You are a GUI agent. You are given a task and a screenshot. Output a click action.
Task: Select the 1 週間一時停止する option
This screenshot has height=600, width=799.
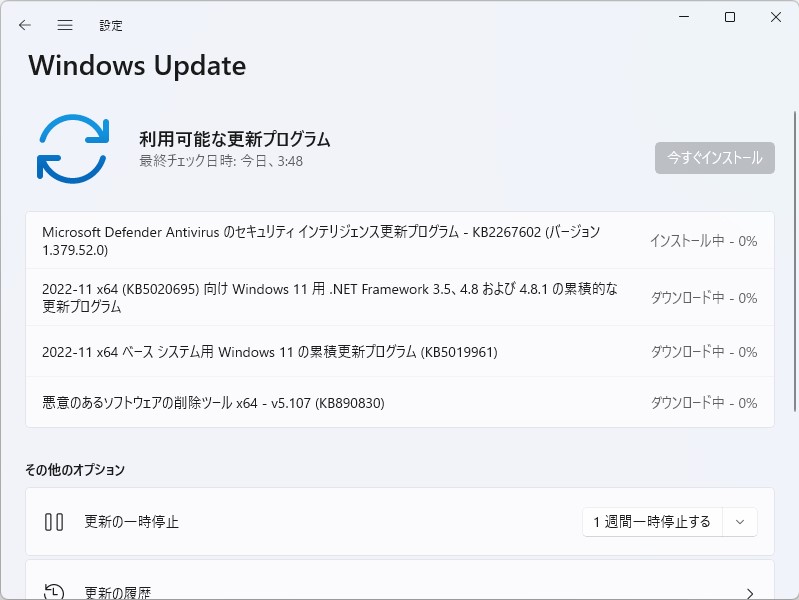click(x=652, y=522)
